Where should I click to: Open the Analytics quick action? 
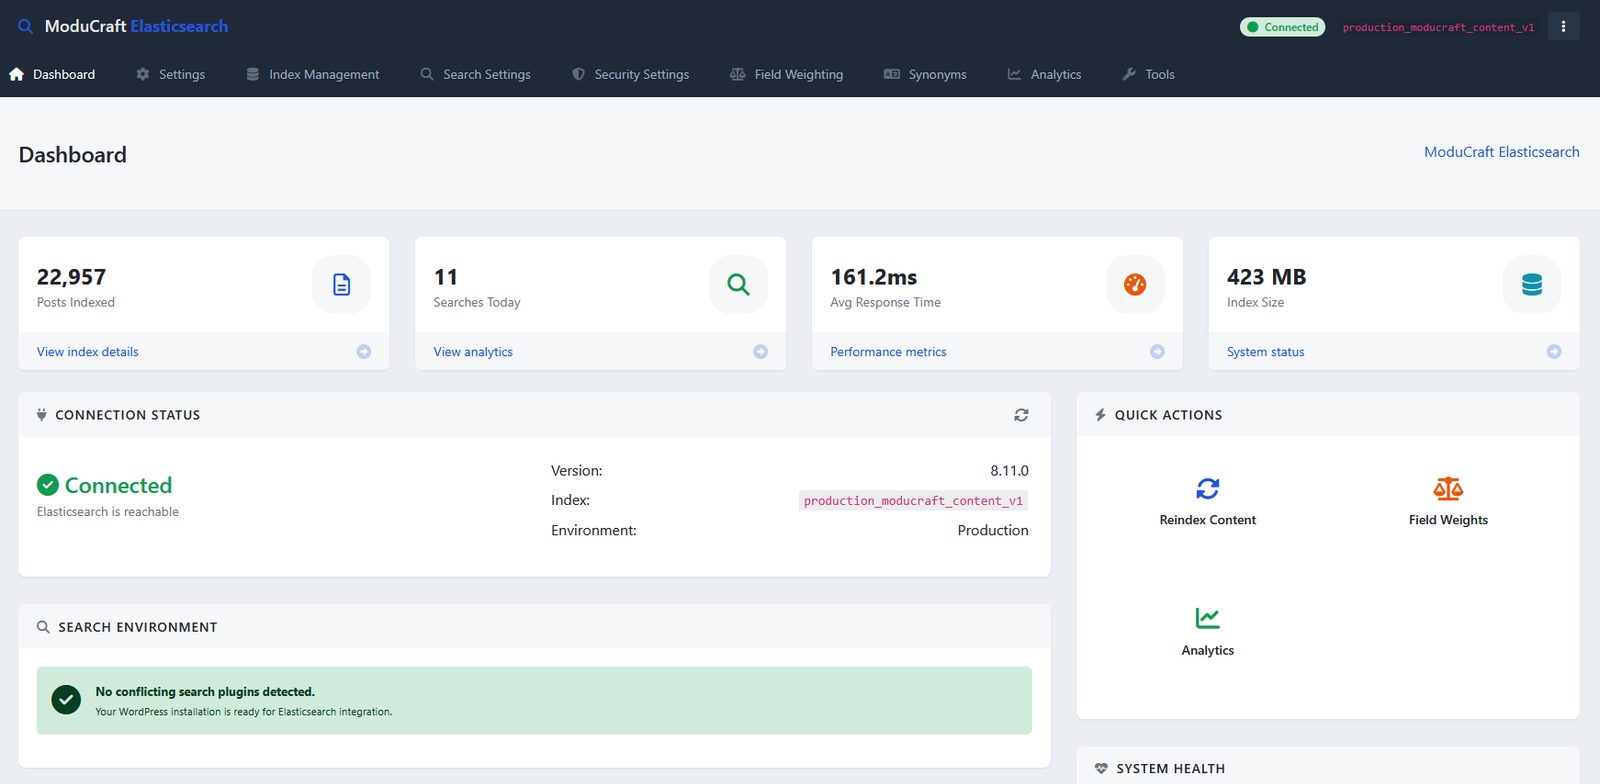(x=1208, y=631)
